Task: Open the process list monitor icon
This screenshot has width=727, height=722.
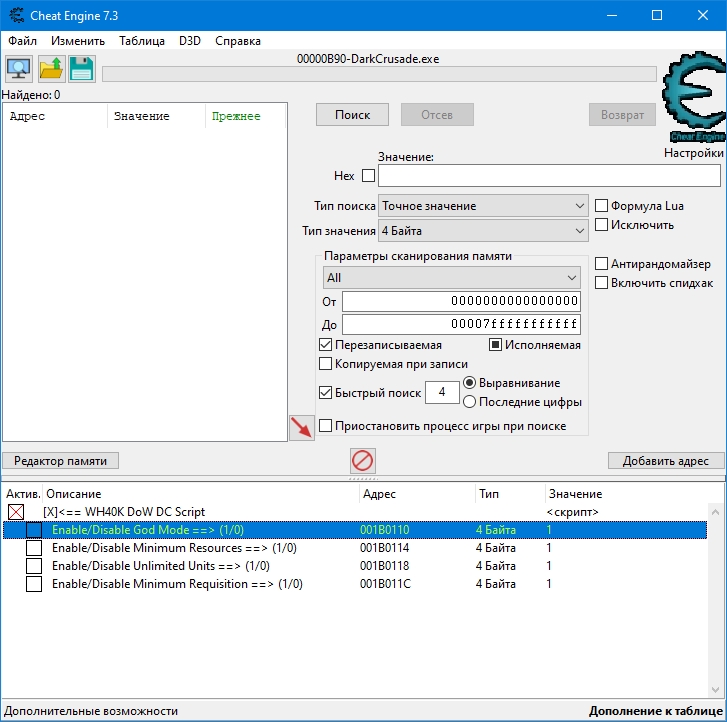Action: click(x=19, y=69)
